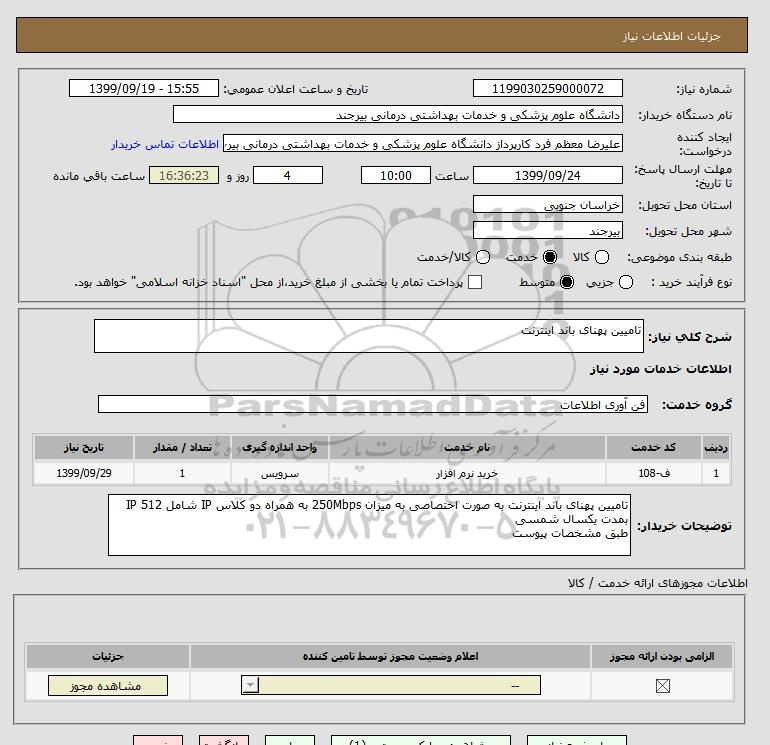Click the request creator field (علیرضا معظم فرد)
This screenshot has height=745, width=770.
[423, 144]
